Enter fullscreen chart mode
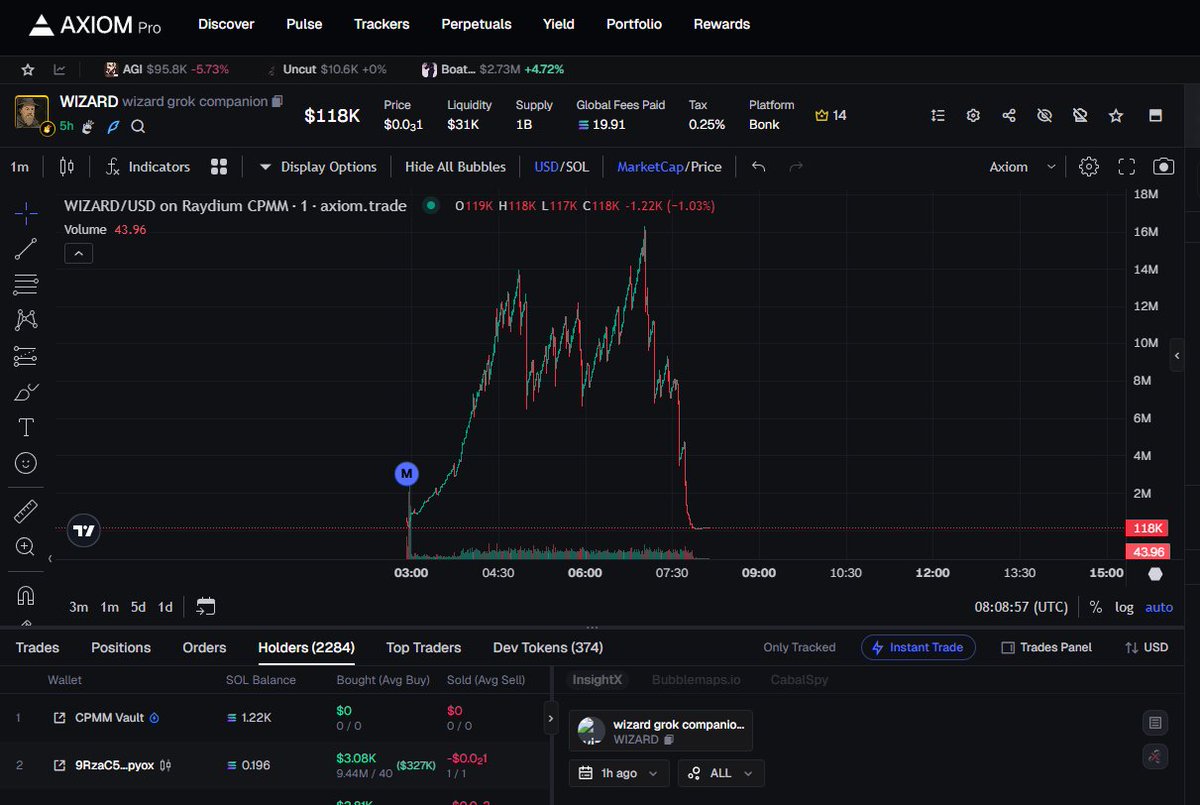 (1127, 167)
